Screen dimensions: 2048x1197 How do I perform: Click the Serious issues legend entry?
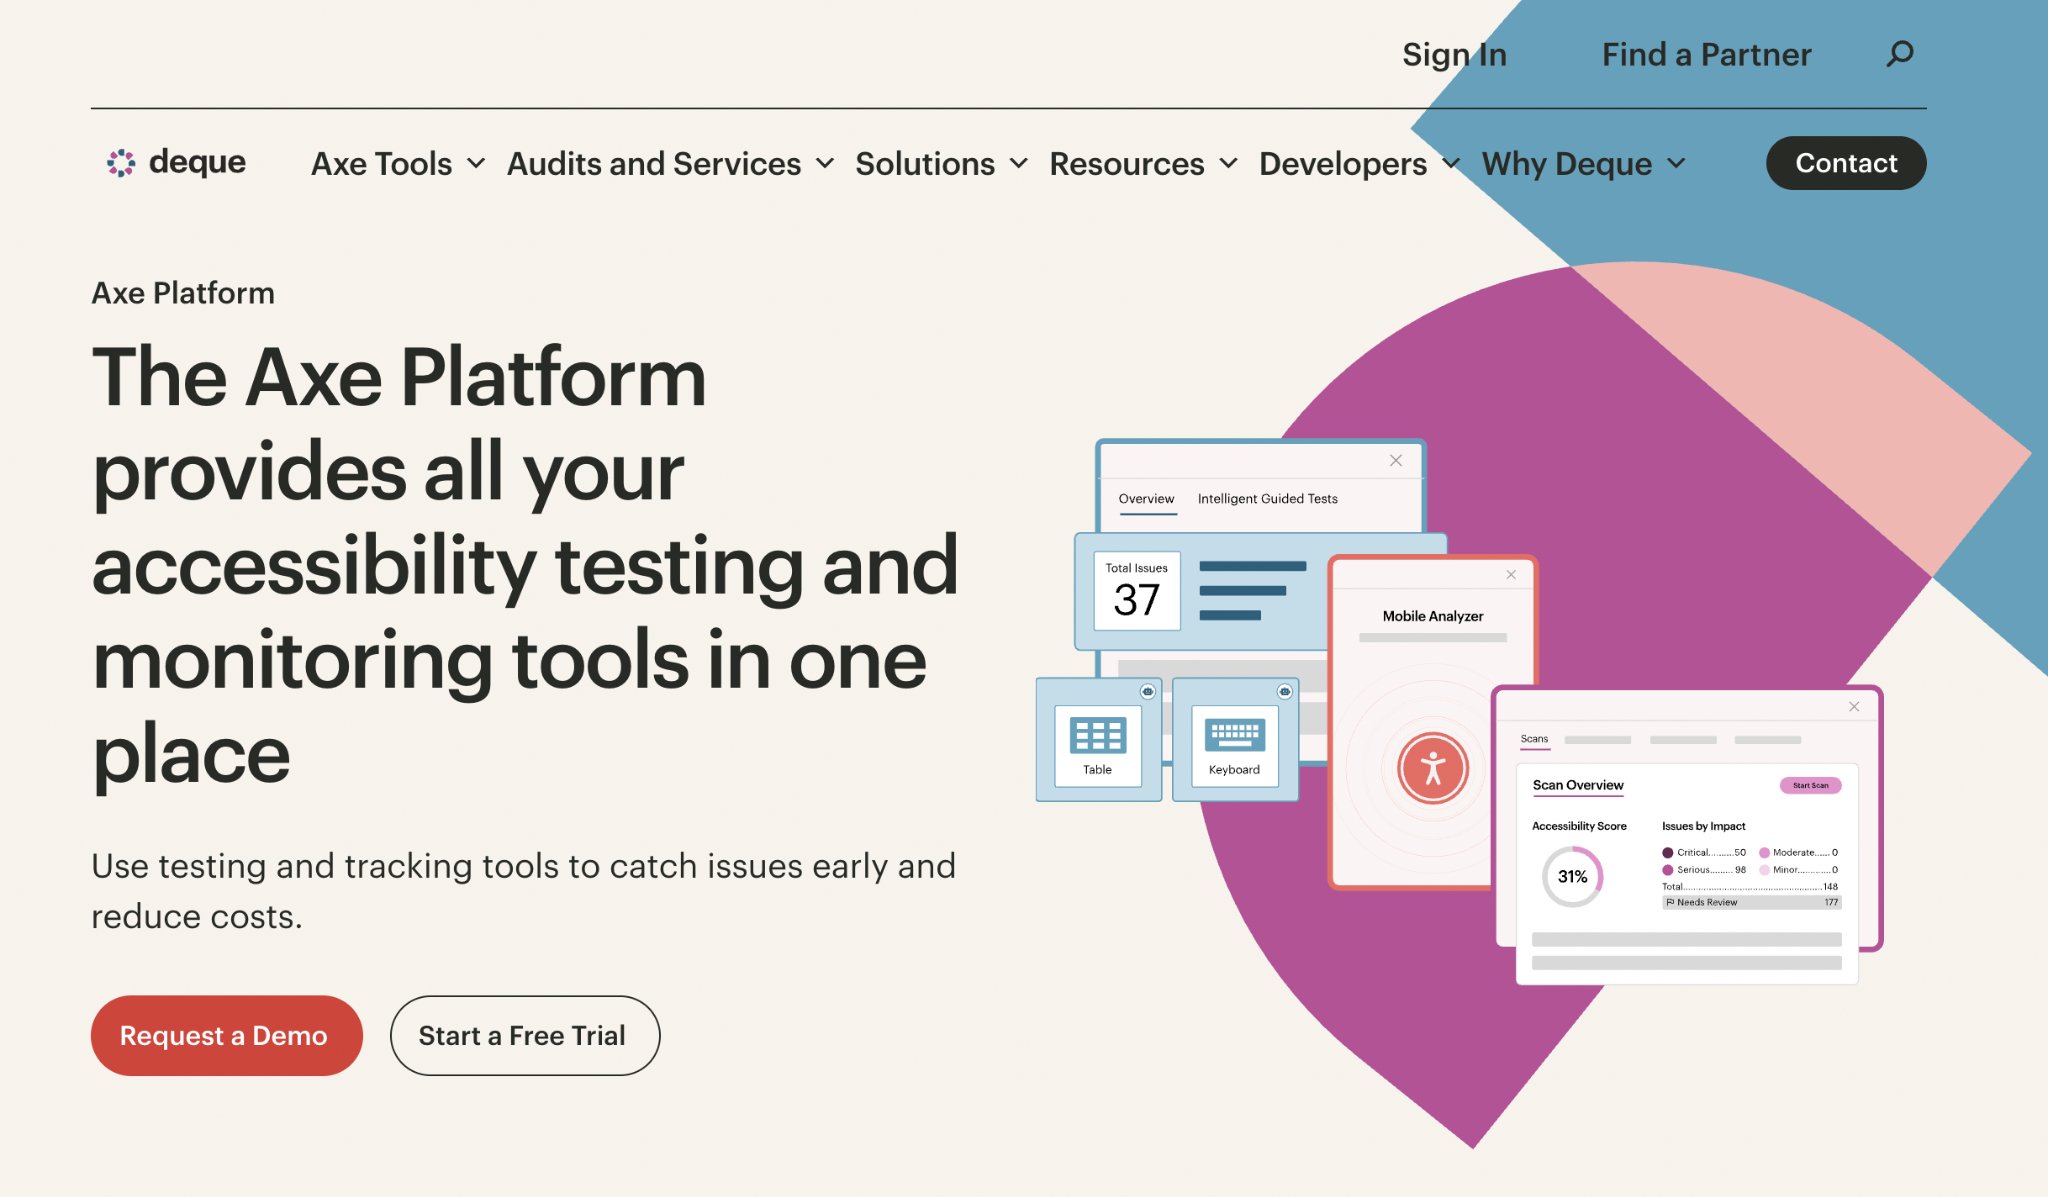[x=1704, y=870]
